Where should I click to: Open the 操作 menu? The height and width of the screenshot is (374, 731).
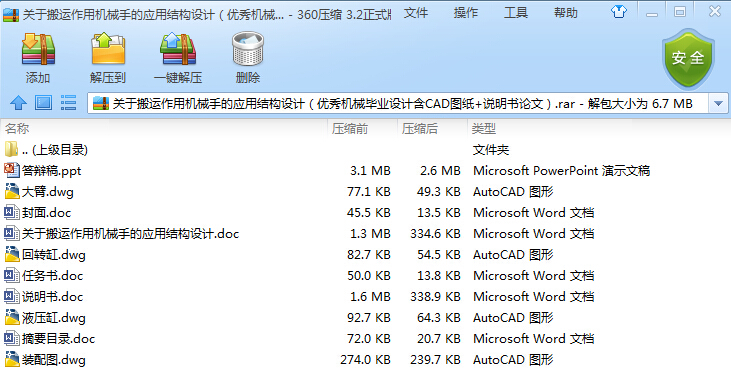466,13
